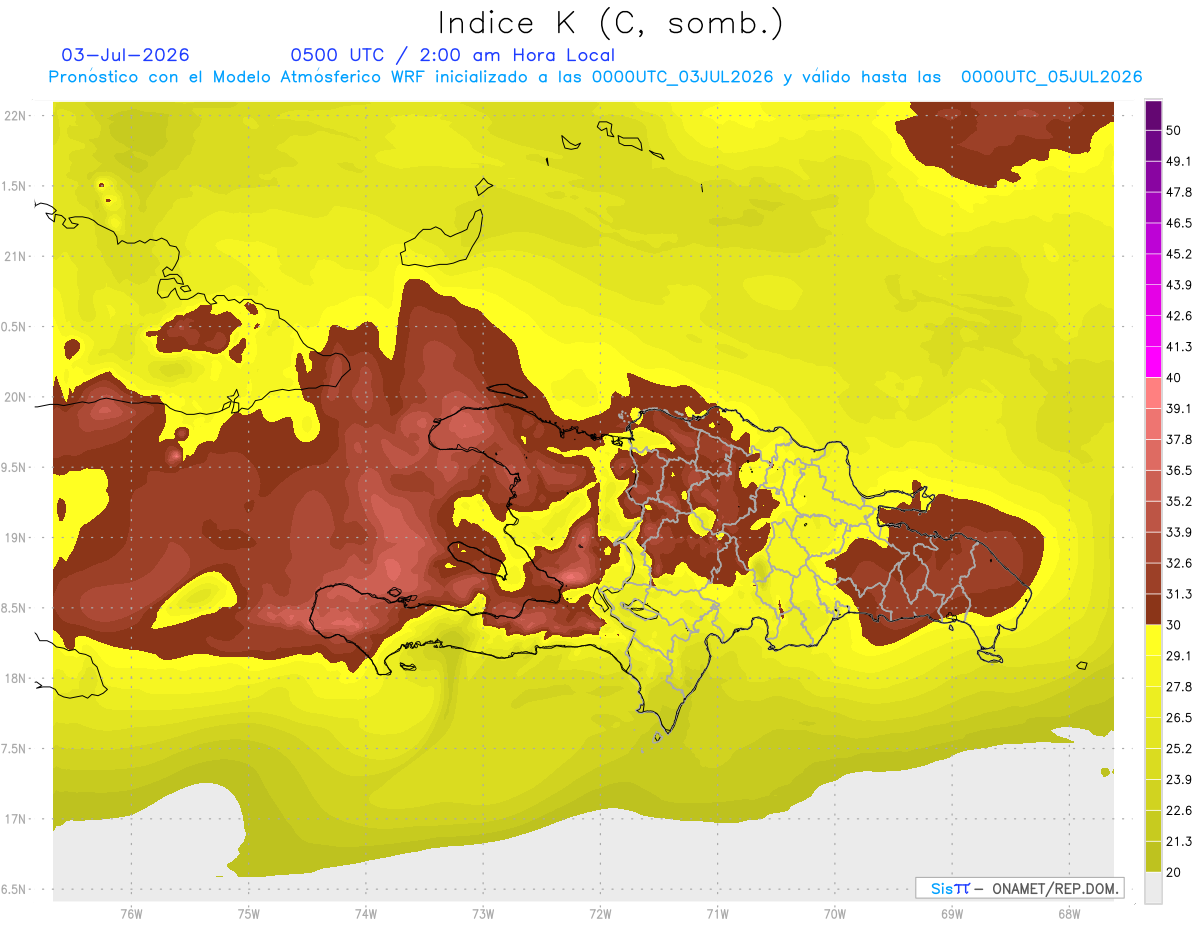Click the 17N latitude label
The width and height of the screenshot is (1200, 927).
(x=16, y=819)
